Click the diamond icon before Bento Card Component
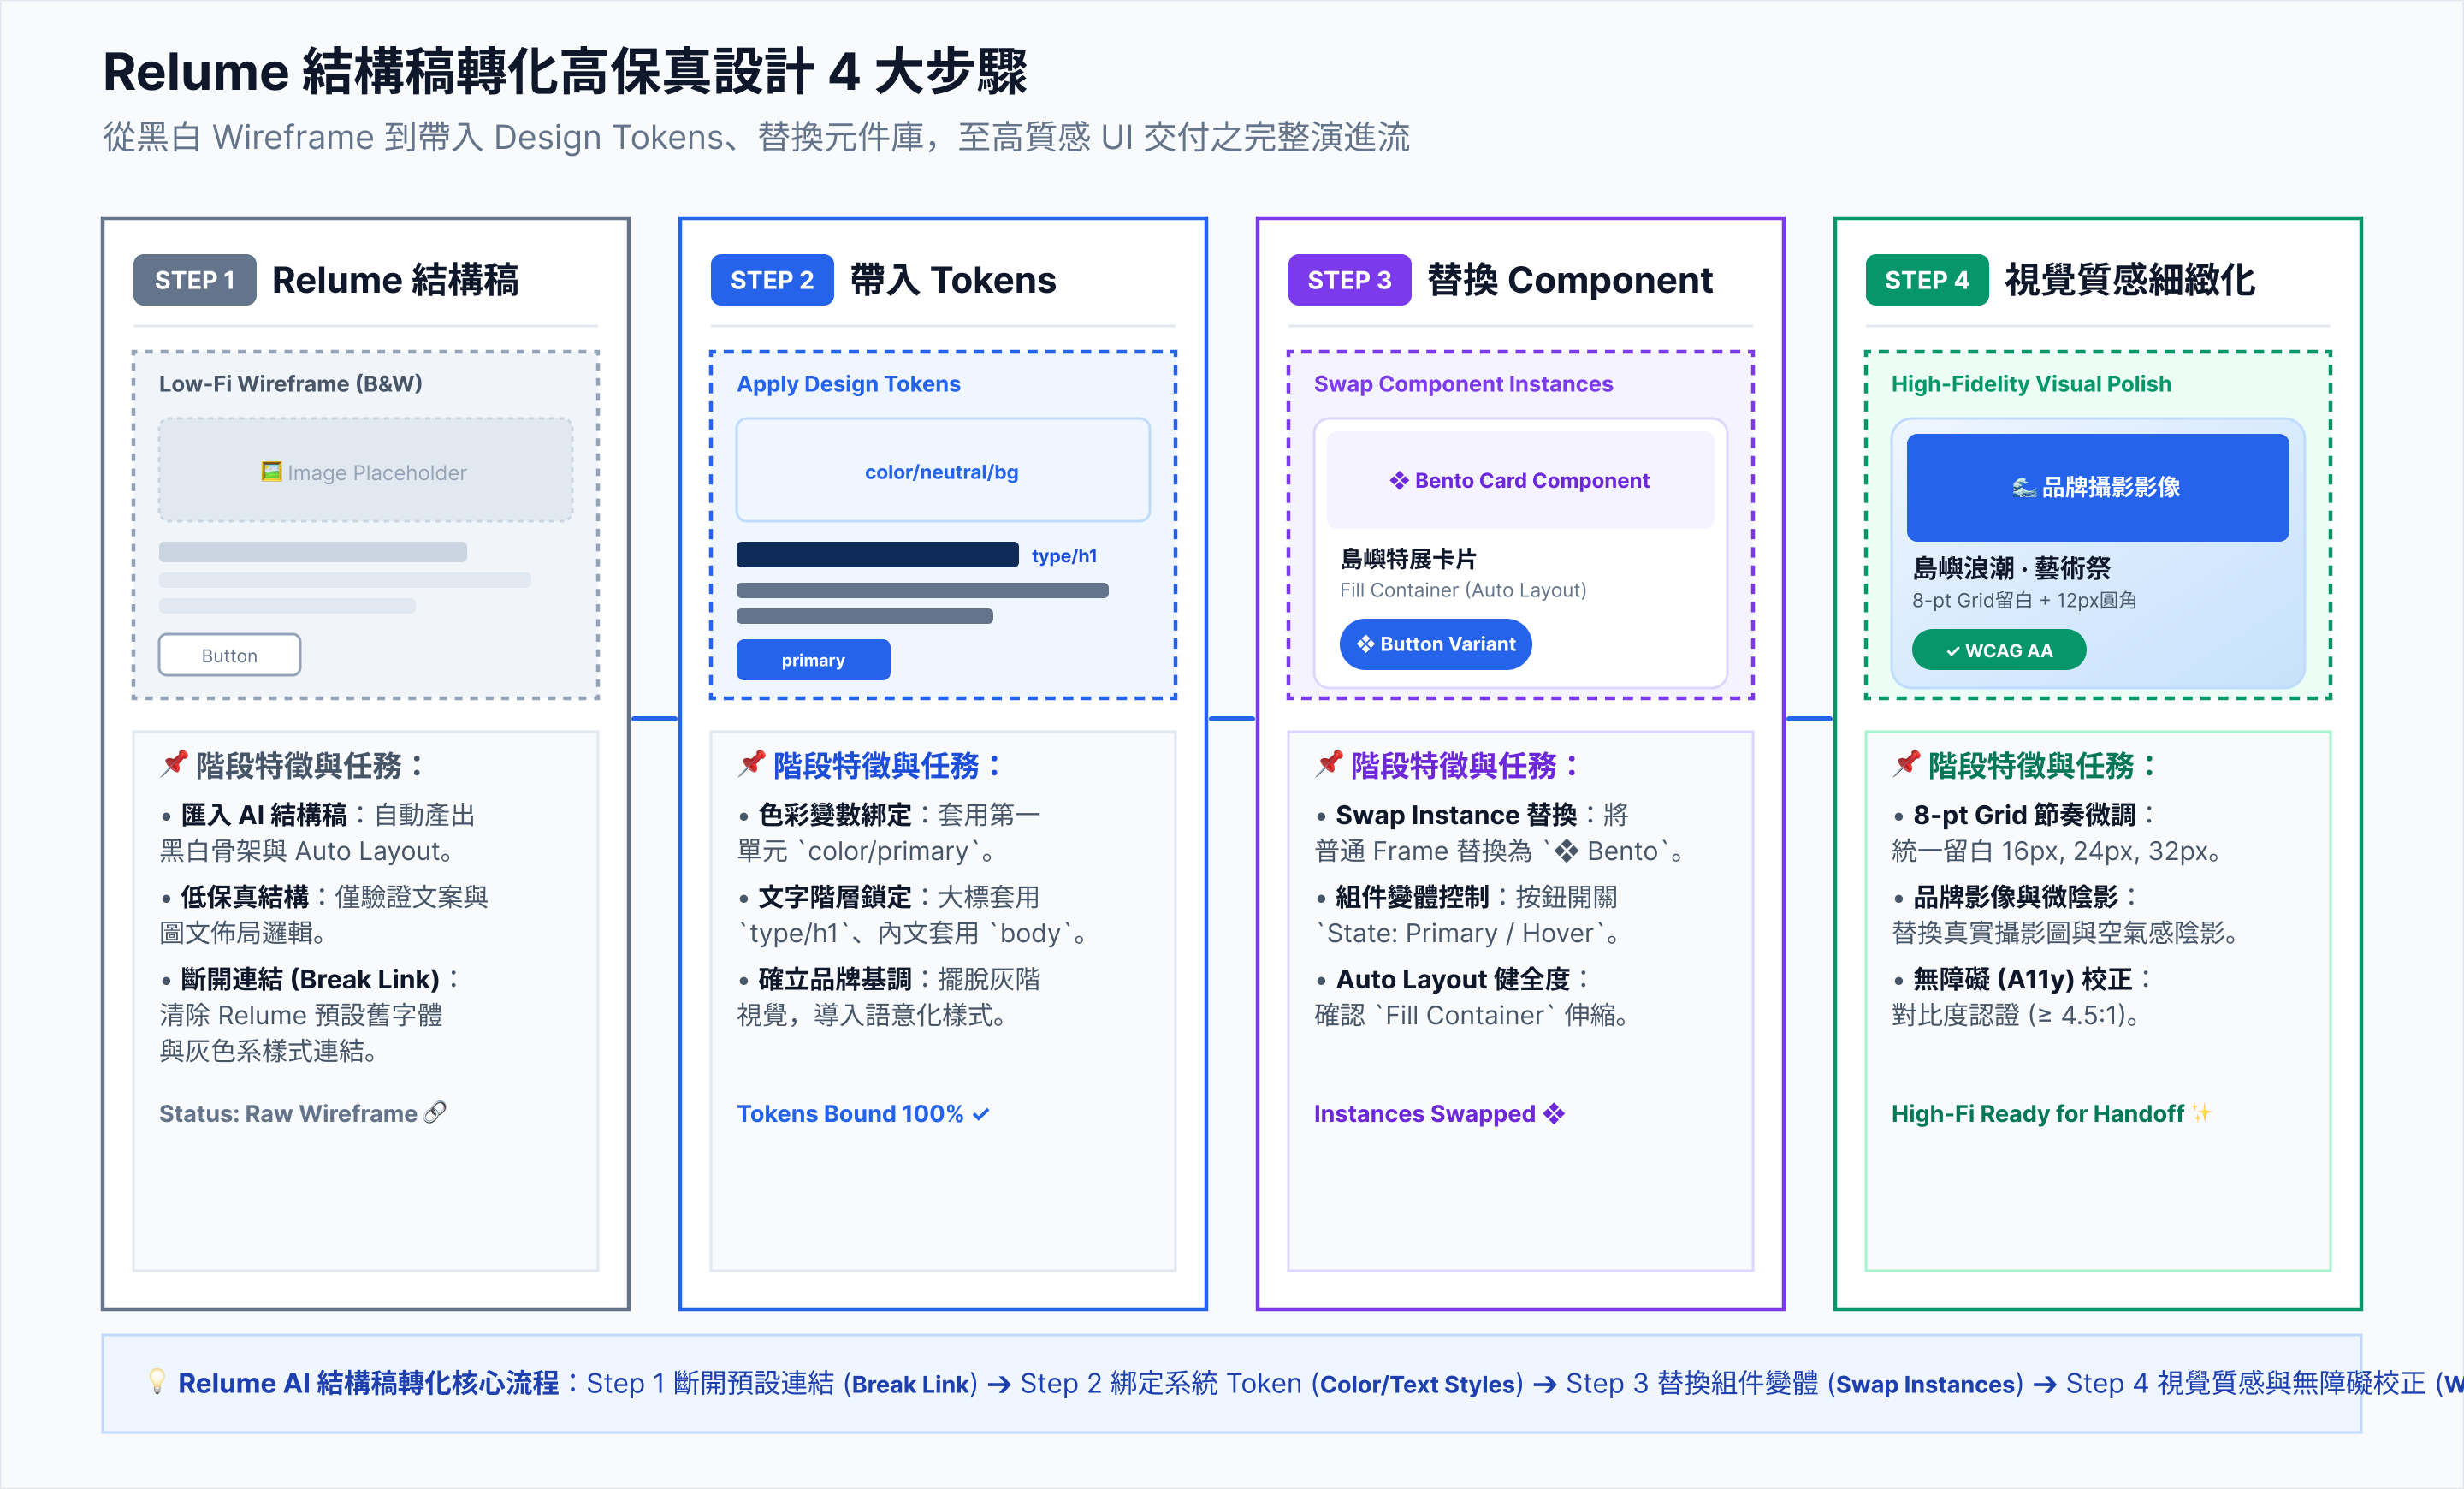This screenshot has height=1489, width=2464. tap(1399, 481)
